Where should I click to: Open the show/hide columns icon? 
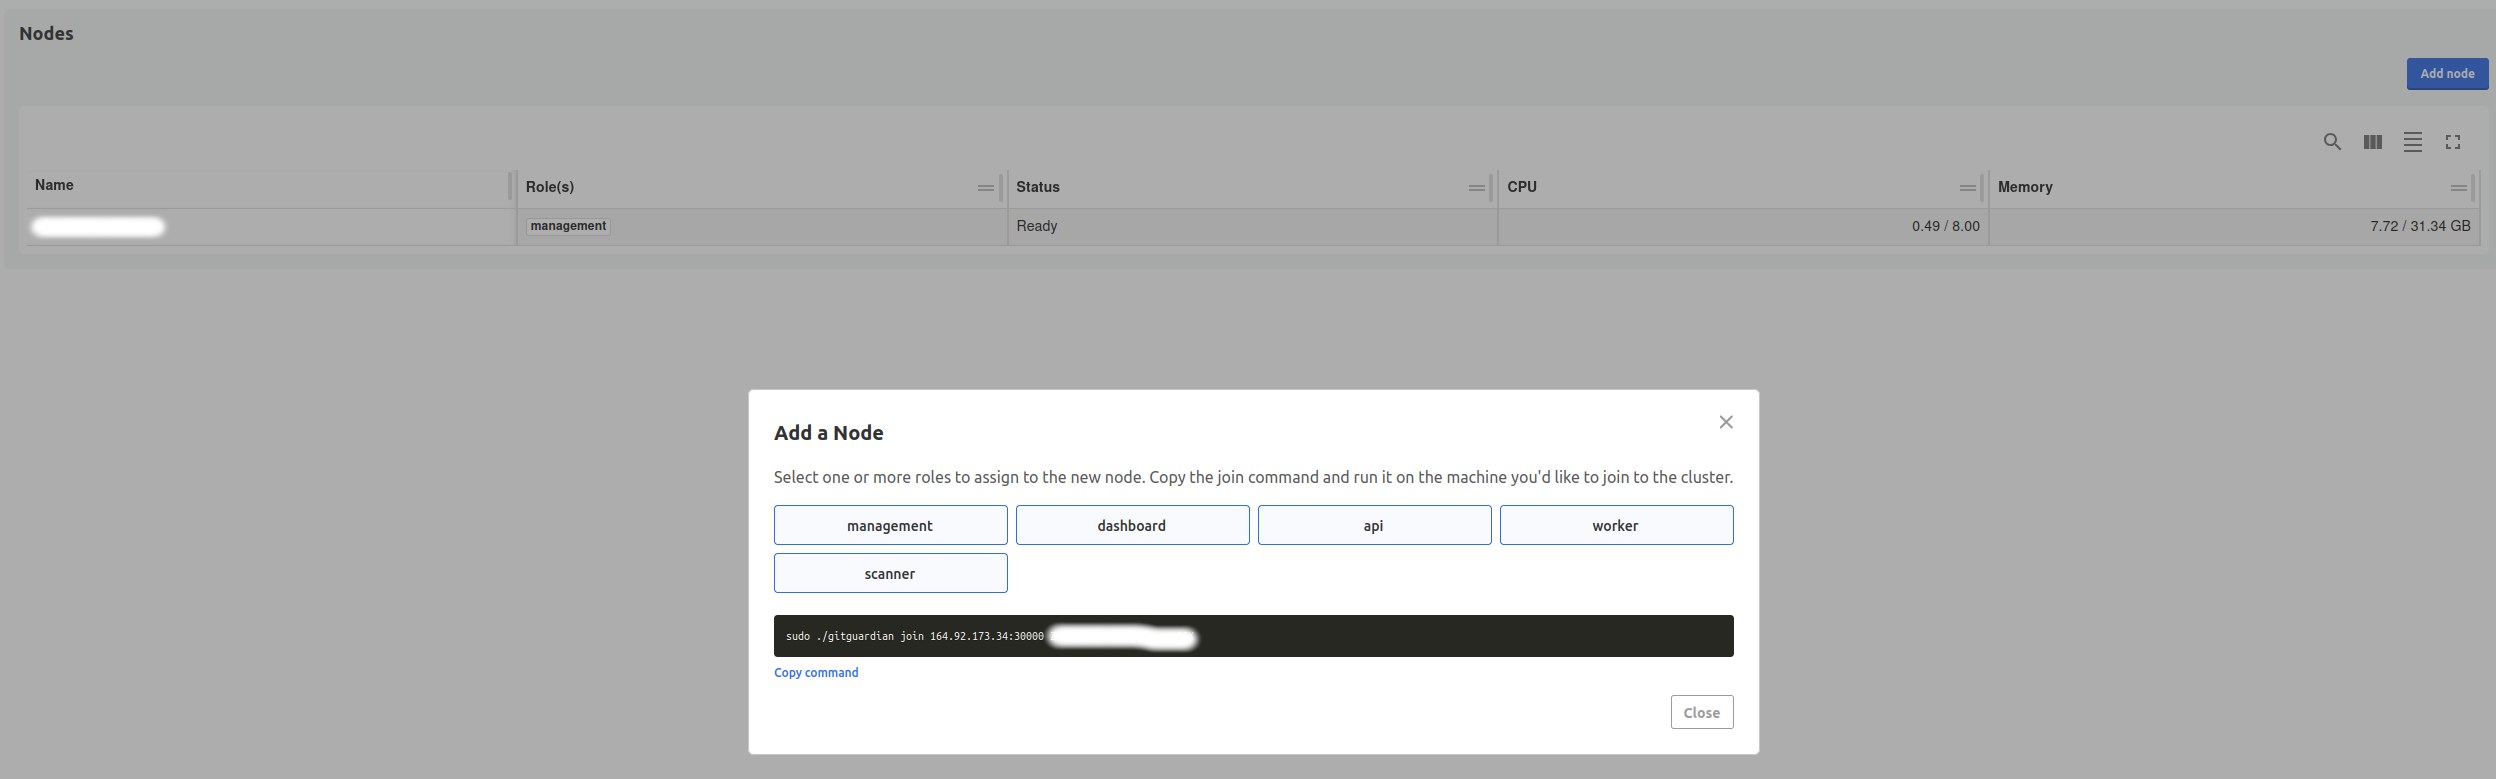[2372, 142]
